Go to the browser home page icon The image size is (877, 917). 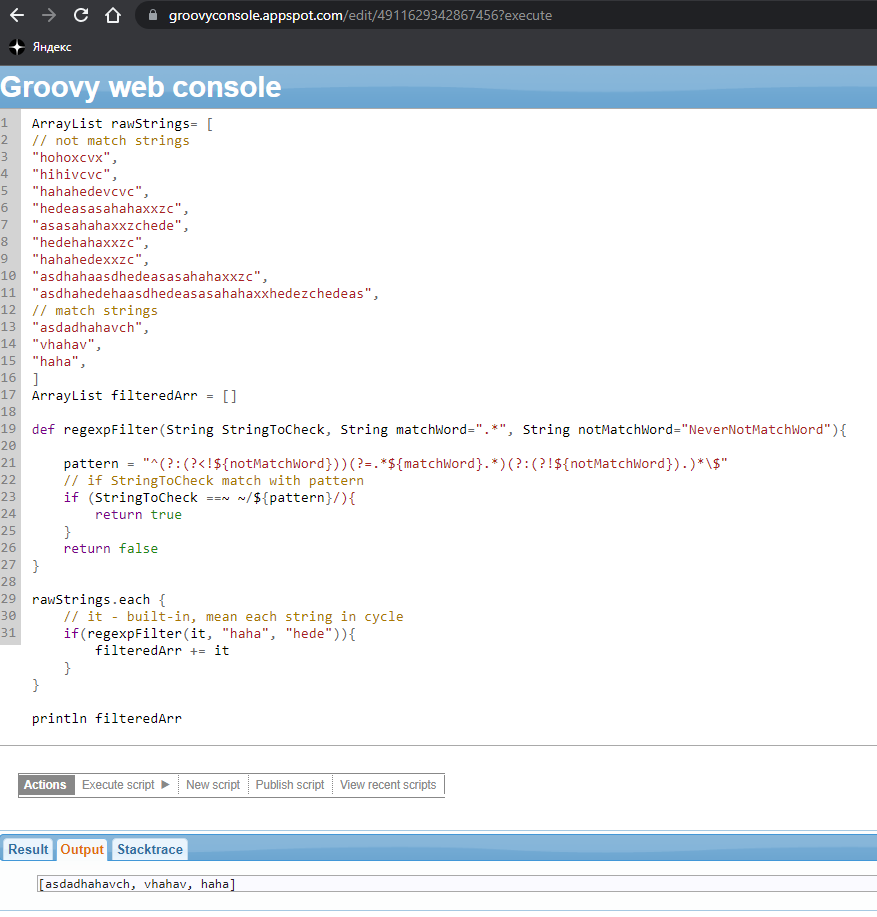(113, 15)
